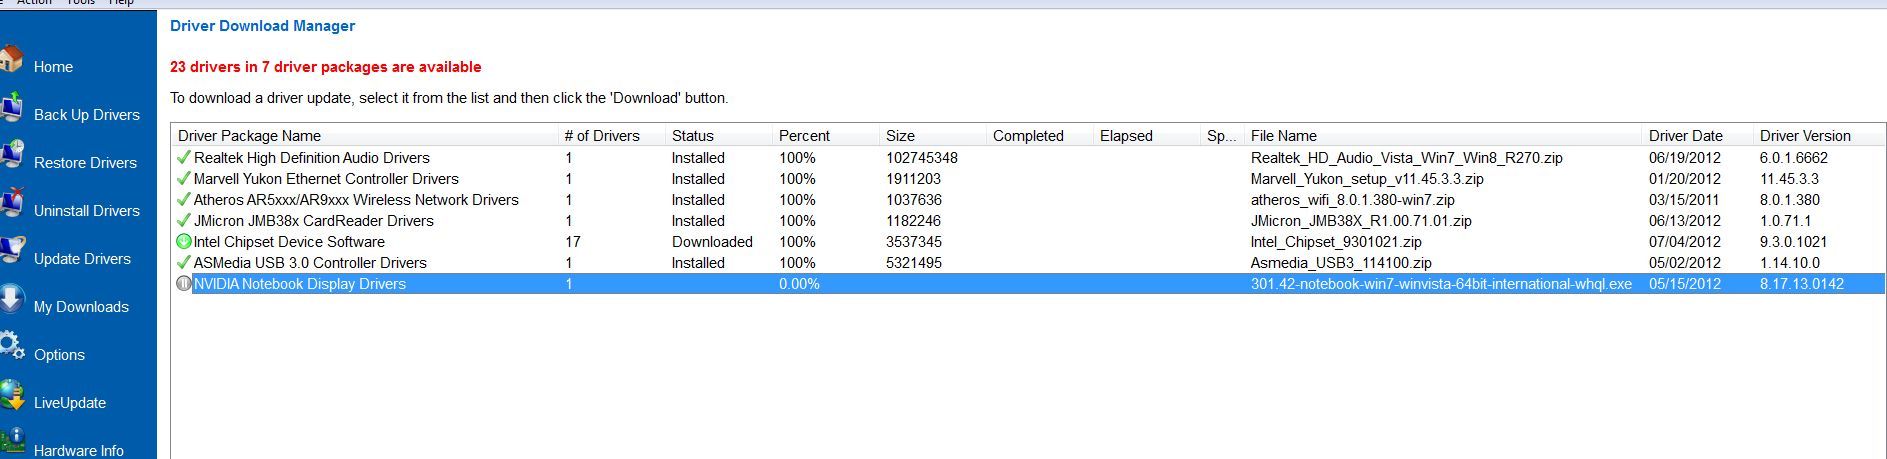Screen dimensions: 1887x459
Task: Click file name atheros_wifi_8.0.1.380-win7.zip
Action: (x=1352, y=200)
